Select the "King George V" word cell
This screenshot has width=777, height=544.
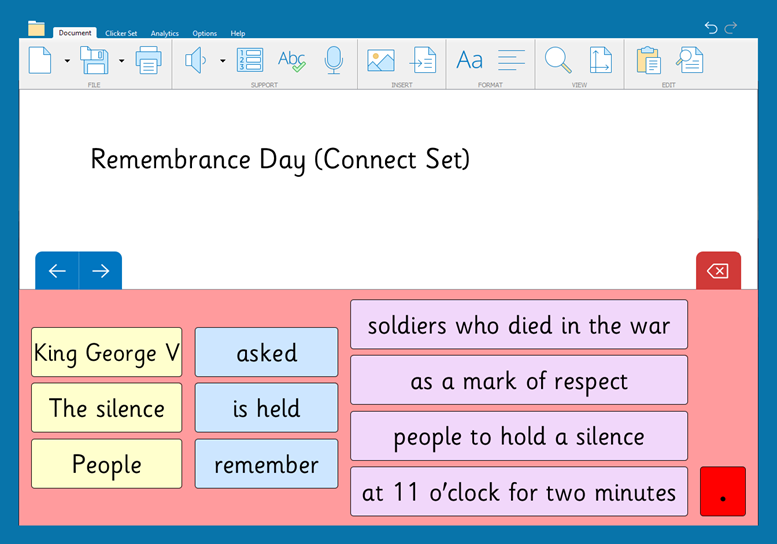(x=106, y=353)
